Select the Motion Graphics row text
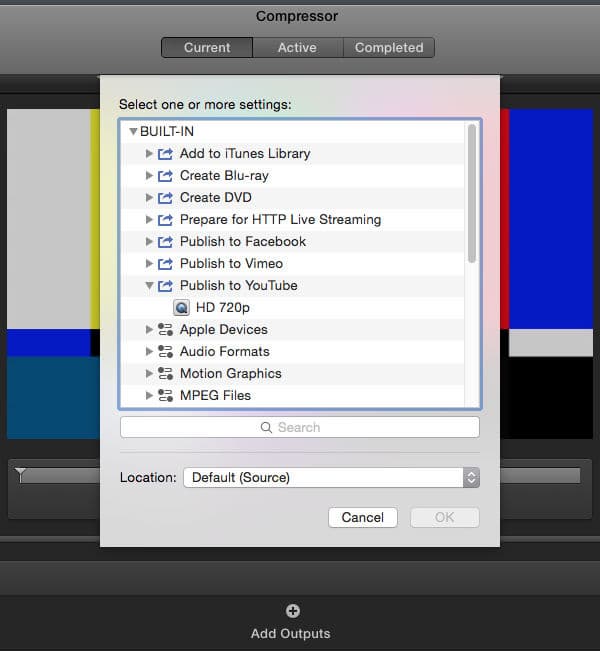The image size is (600, 651). [x=231, y=374]
